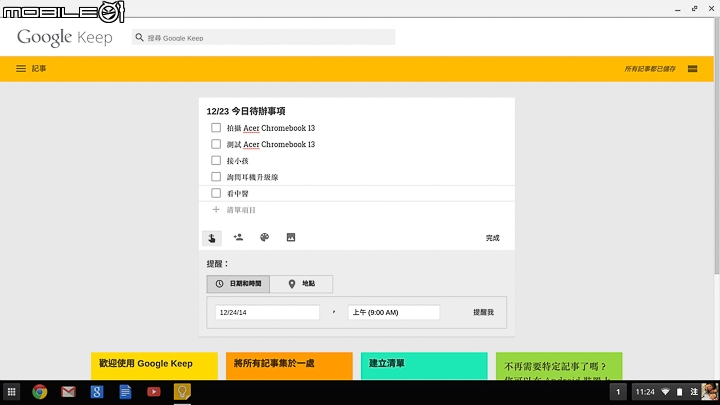Click the remind me finger icon

pyautogui.click(x=212, y=238)
